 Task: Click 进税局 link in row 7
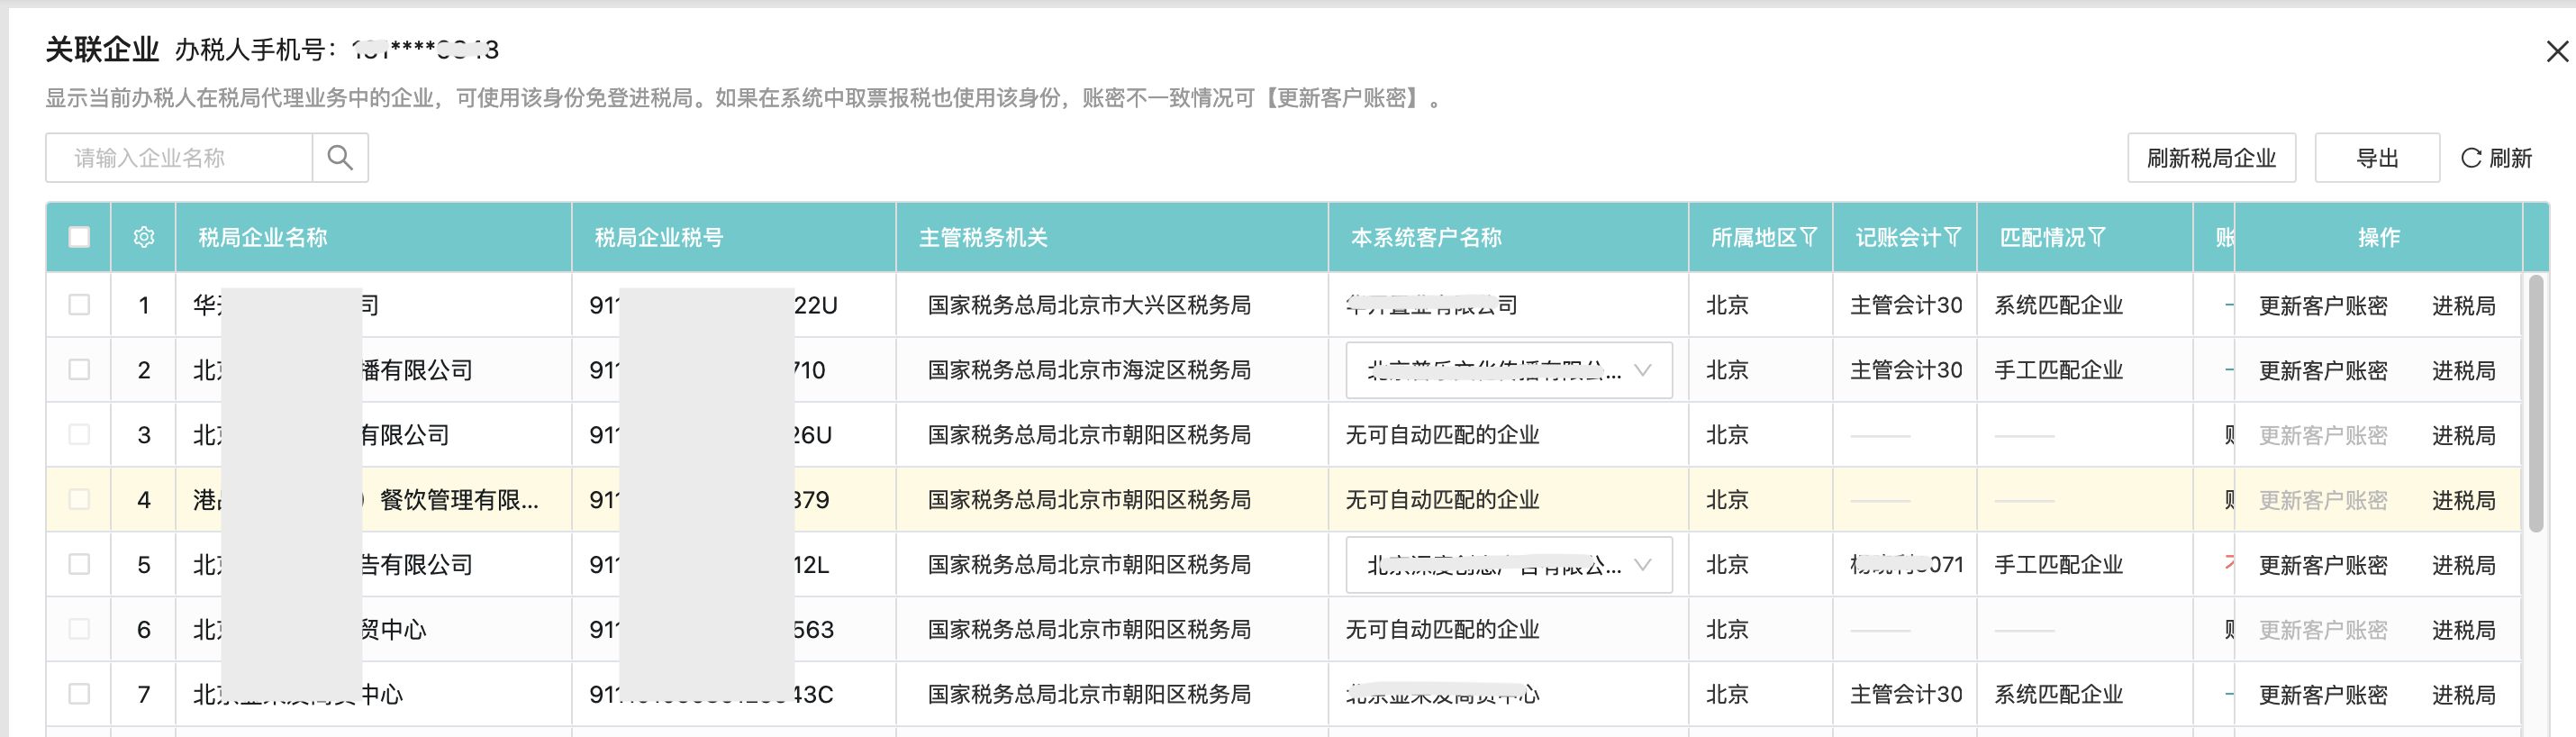tap(2463, 695)
